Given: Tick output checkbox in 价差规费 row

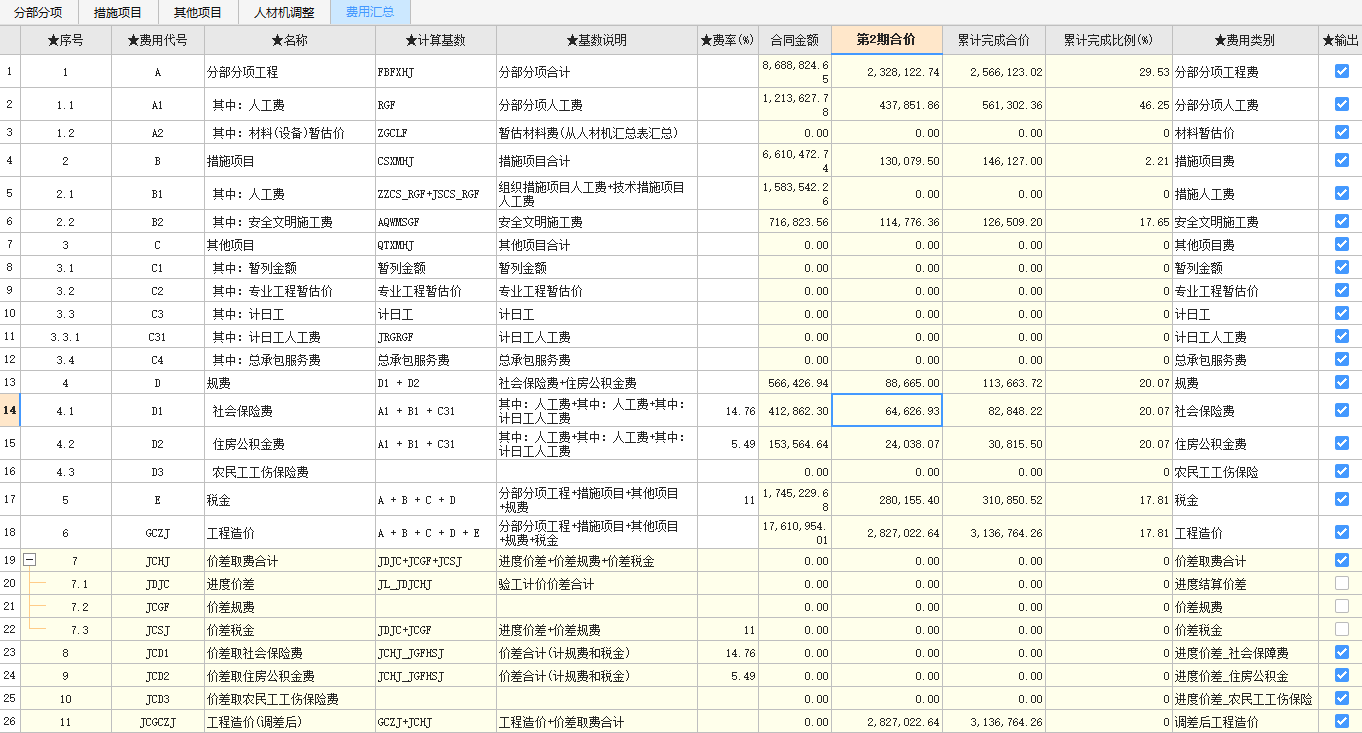Looking at the screenshot, I should click(1341, 607).
